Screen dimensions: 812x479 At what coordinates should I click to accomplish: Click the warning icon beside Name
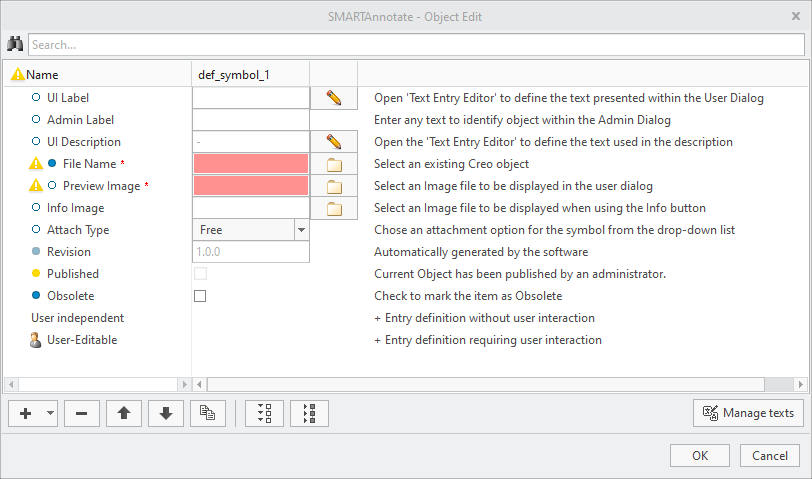click(18, 75)
